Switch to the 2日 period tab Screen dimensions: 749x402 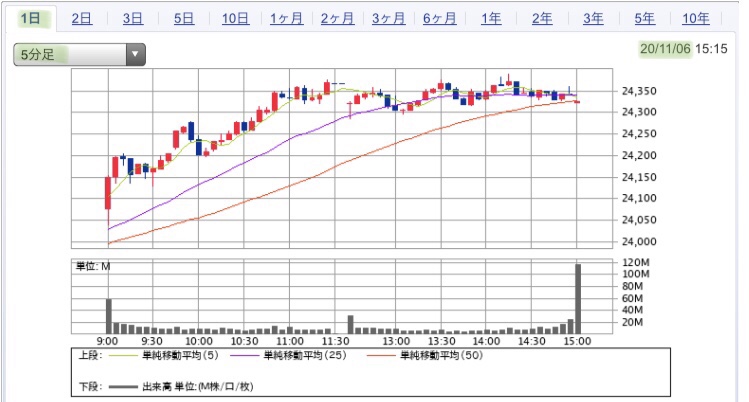coord(82,19)
